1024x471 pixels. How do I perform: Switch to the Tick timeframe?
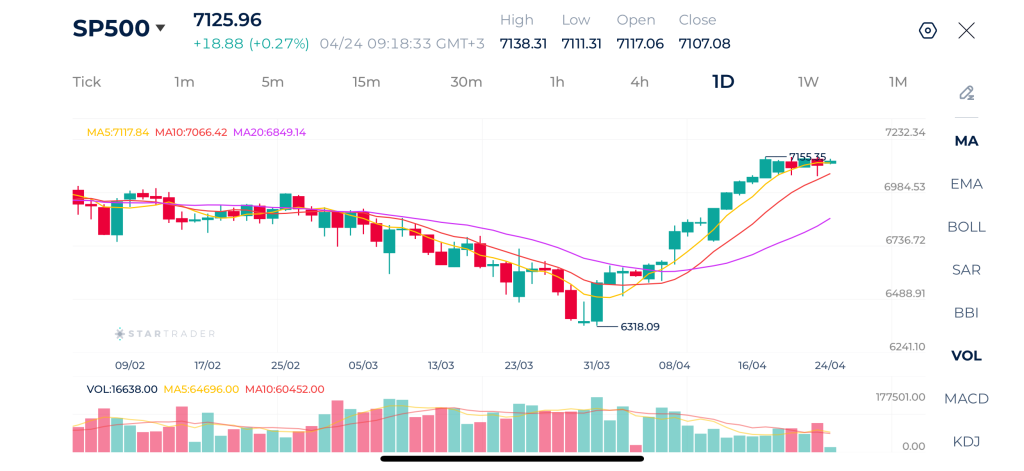click(87, 82)
